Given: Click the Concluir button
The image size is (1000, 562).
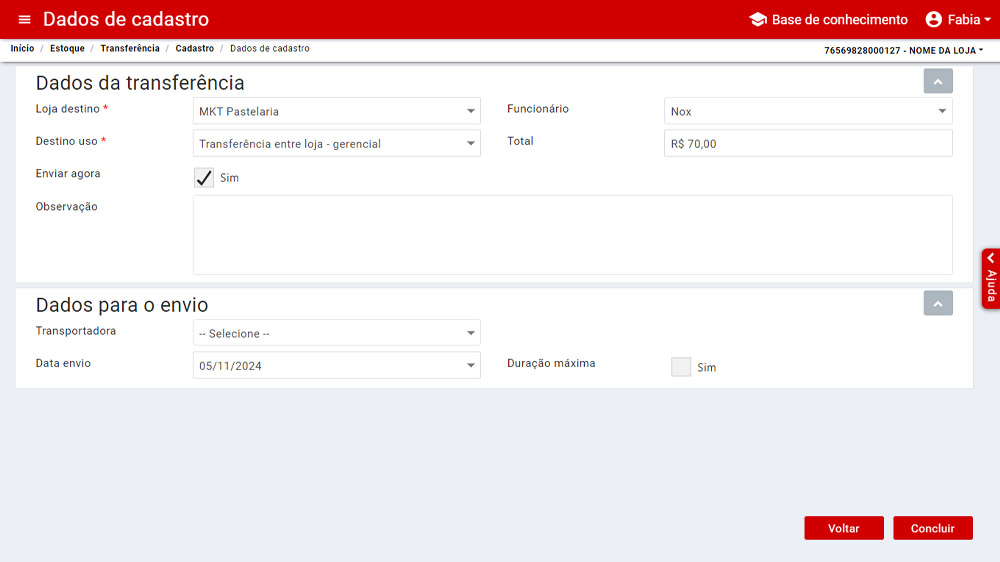Looking at the screenshot, I should pyautogui.click(x=932, y=528).
